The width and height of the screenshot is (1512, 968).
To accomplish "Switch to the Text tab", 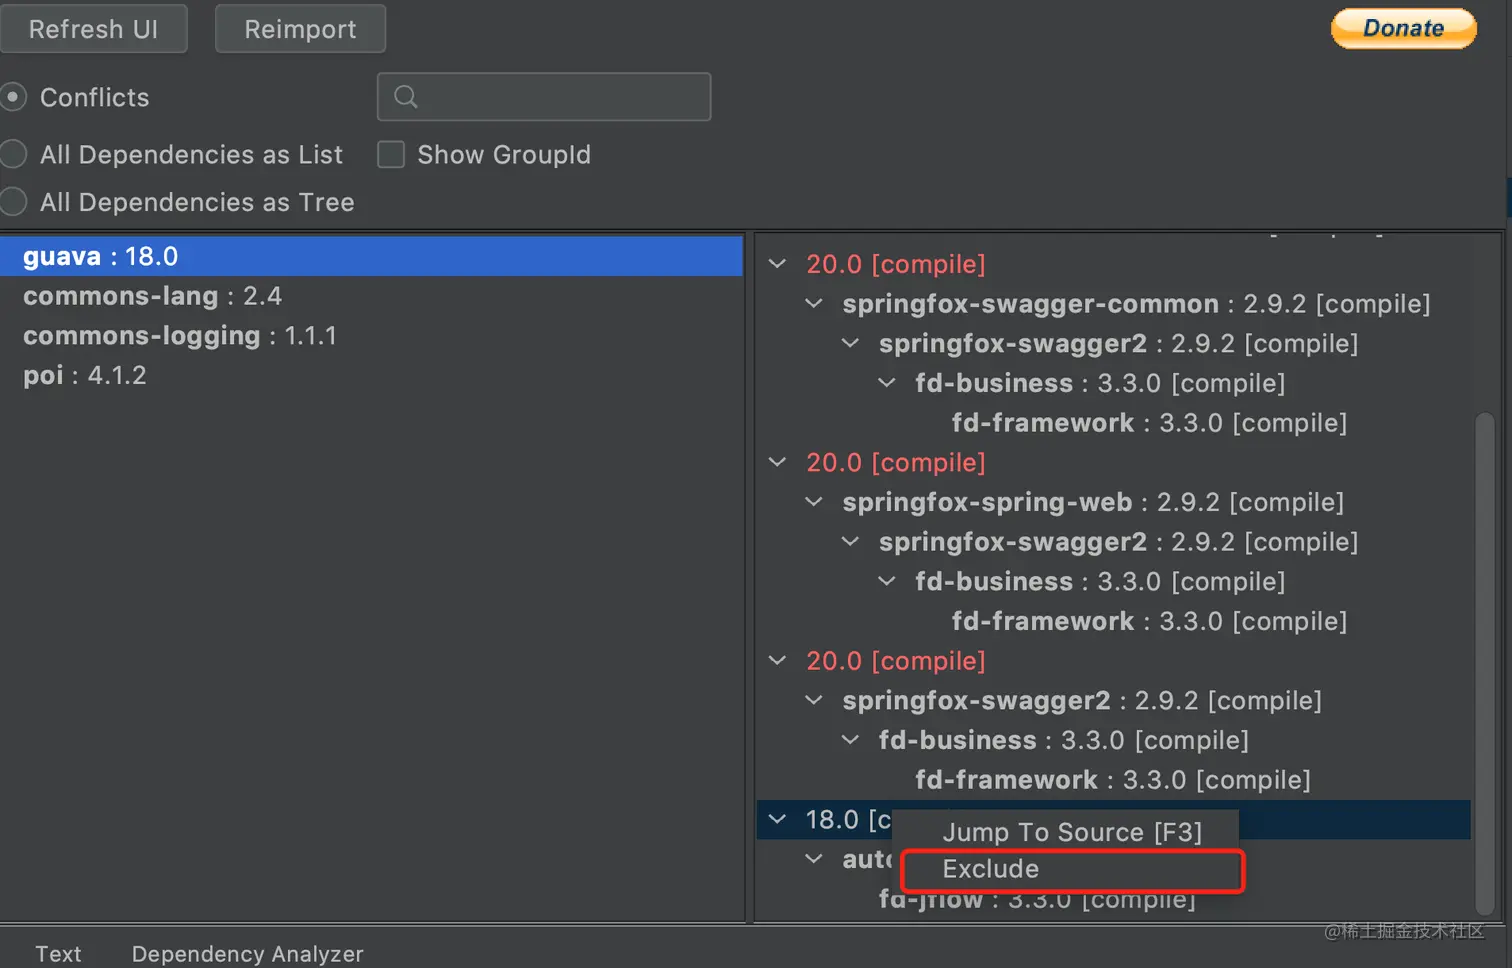I will (x=58, y=954).
